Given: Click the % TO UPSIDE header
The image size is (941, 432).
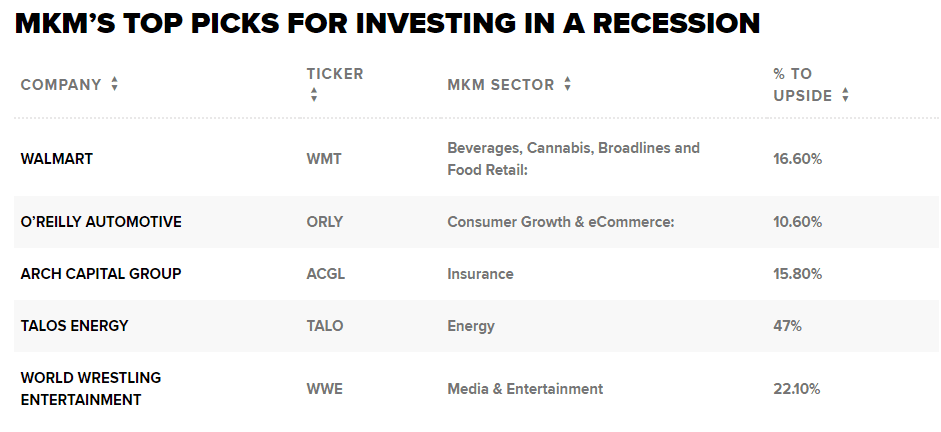Looking at the screenshot, I should pos(803,85).
